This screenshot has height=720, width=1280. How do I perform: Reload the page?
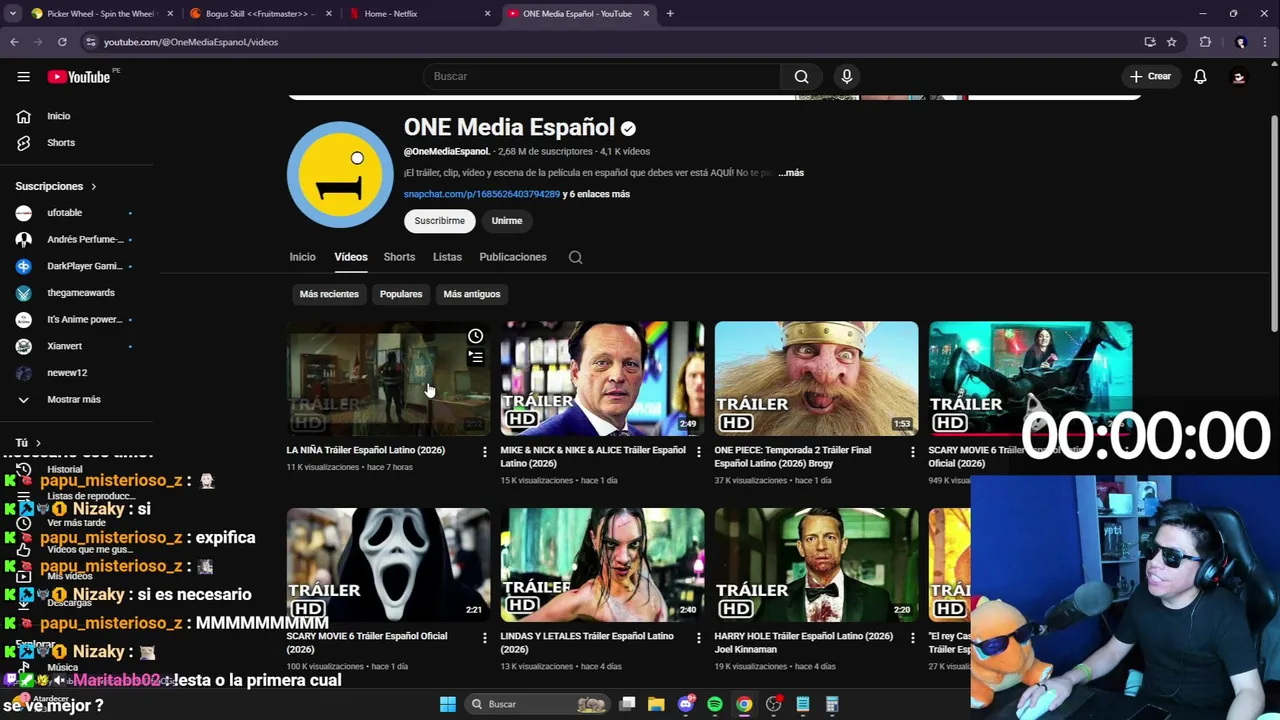pos(62,42)
